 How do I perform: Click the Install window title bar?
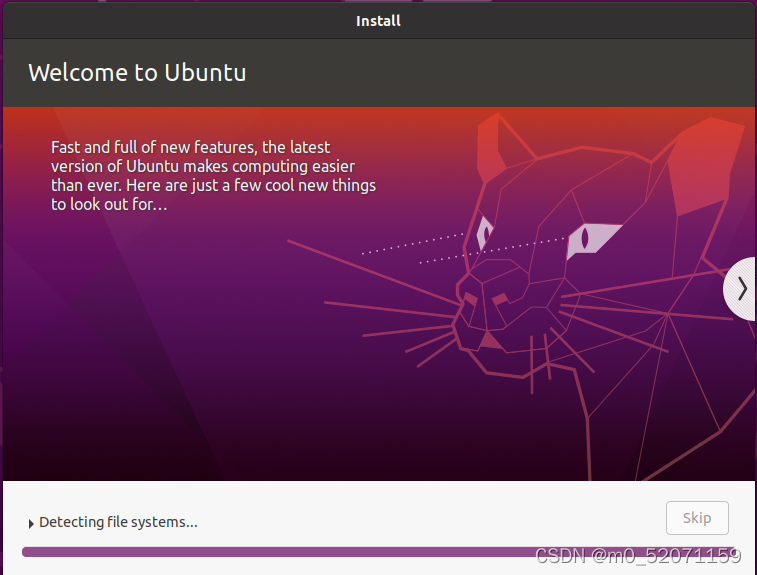click(x=378, y=21)
